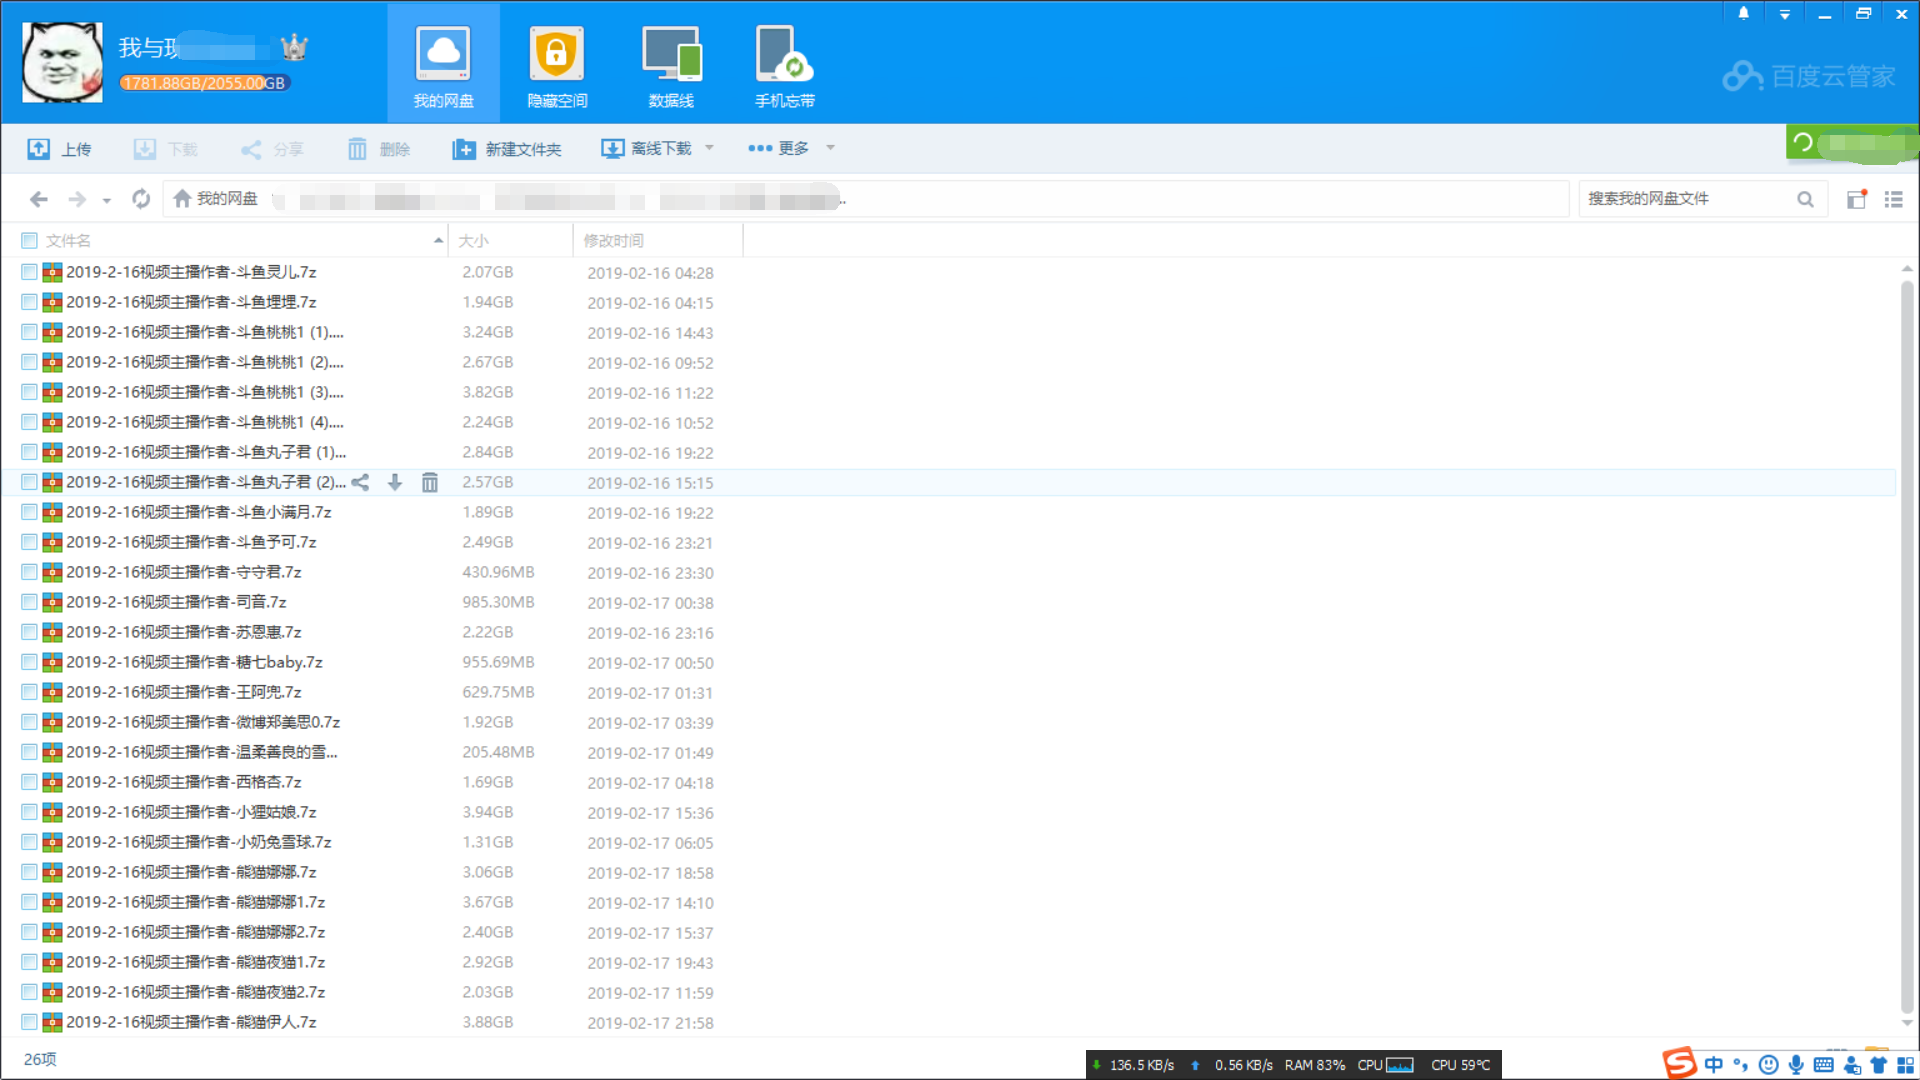Select file 熊猫夜猫1.7z
The width and height of the screenshot is (1920, 1080).
(x=196, y=962)
